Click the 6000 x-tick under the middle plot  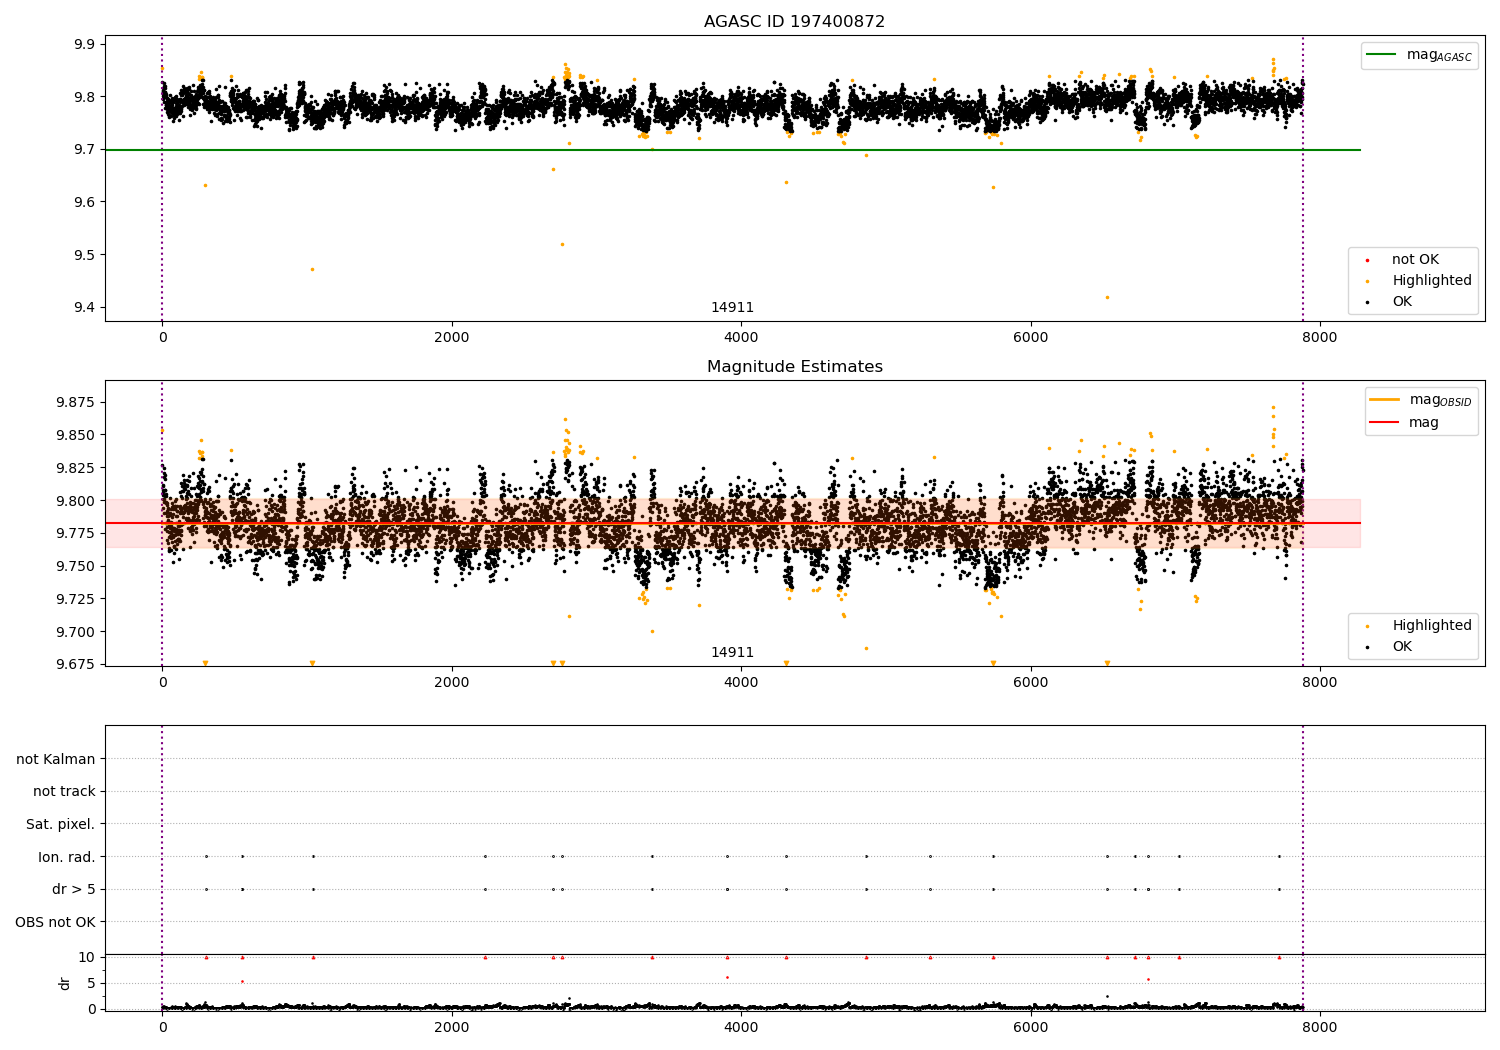point(1031,682)
